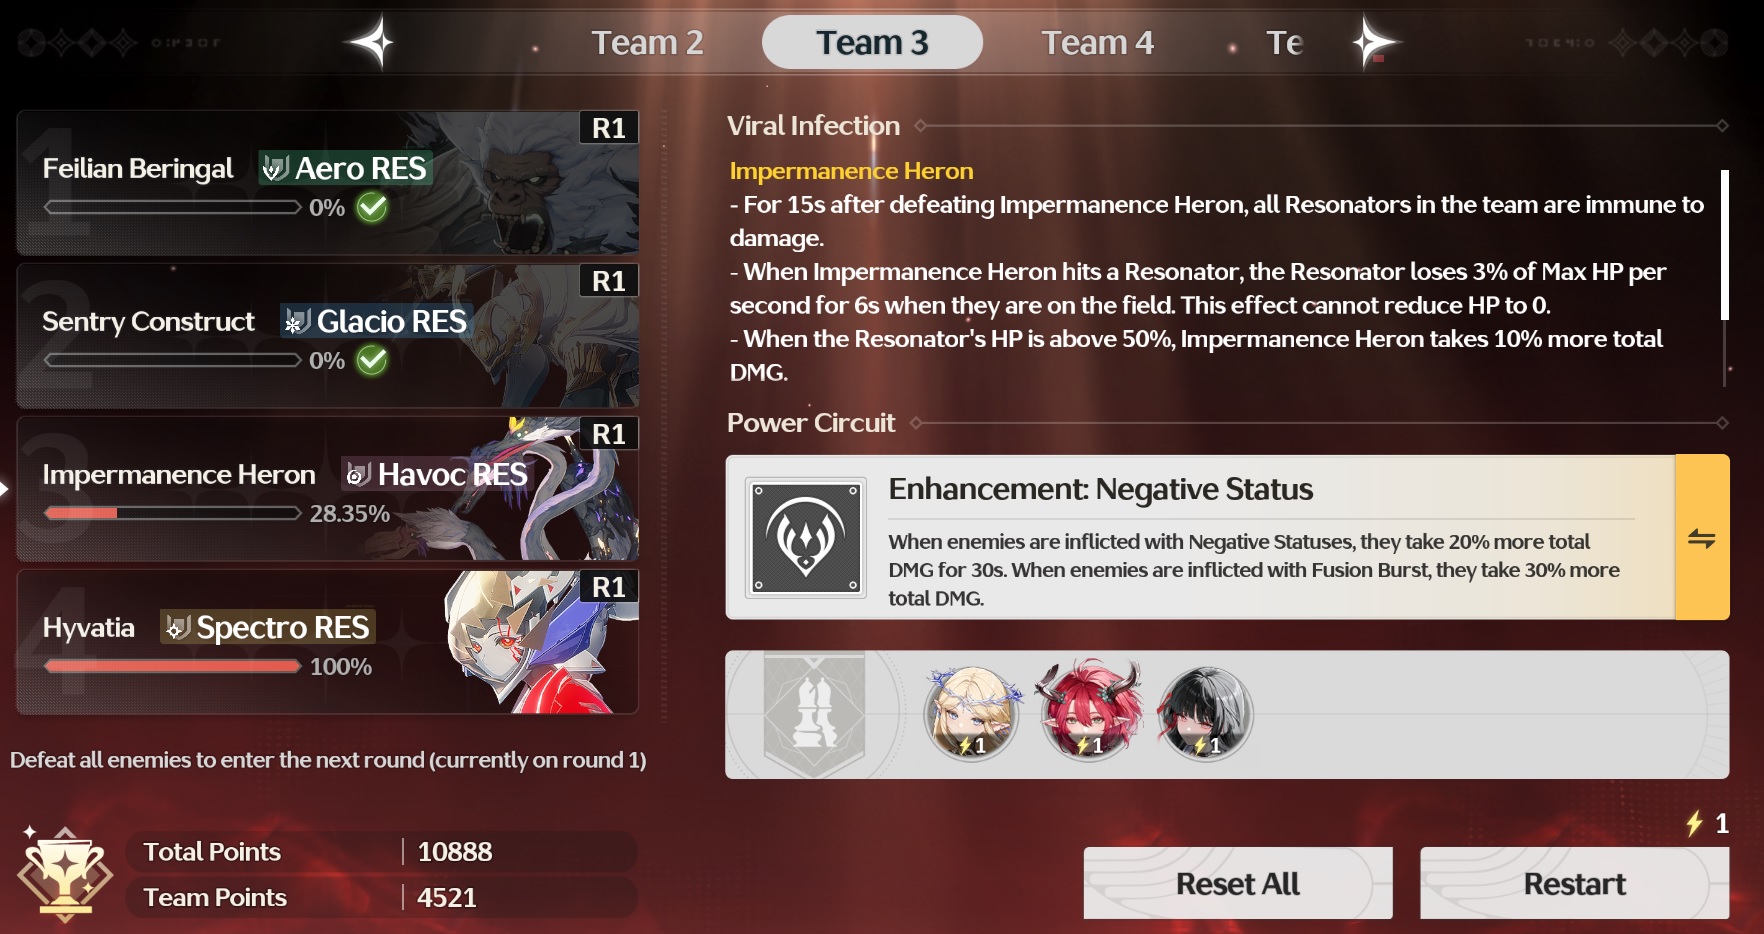The height and width of the screenshot is (934, 1764).
Task: Click the right star arrow to next team
Action: [x=1376, y=43]
